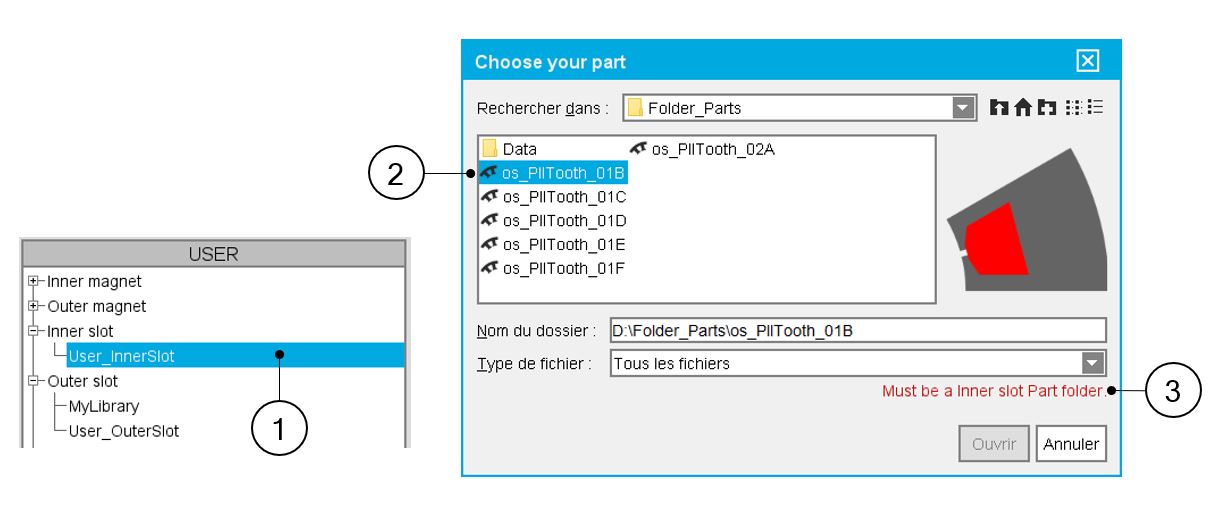Image resolution: width=1218 pixels, height=517 pixels.
Task: Go up one folder level
Action: click(998, 107)
